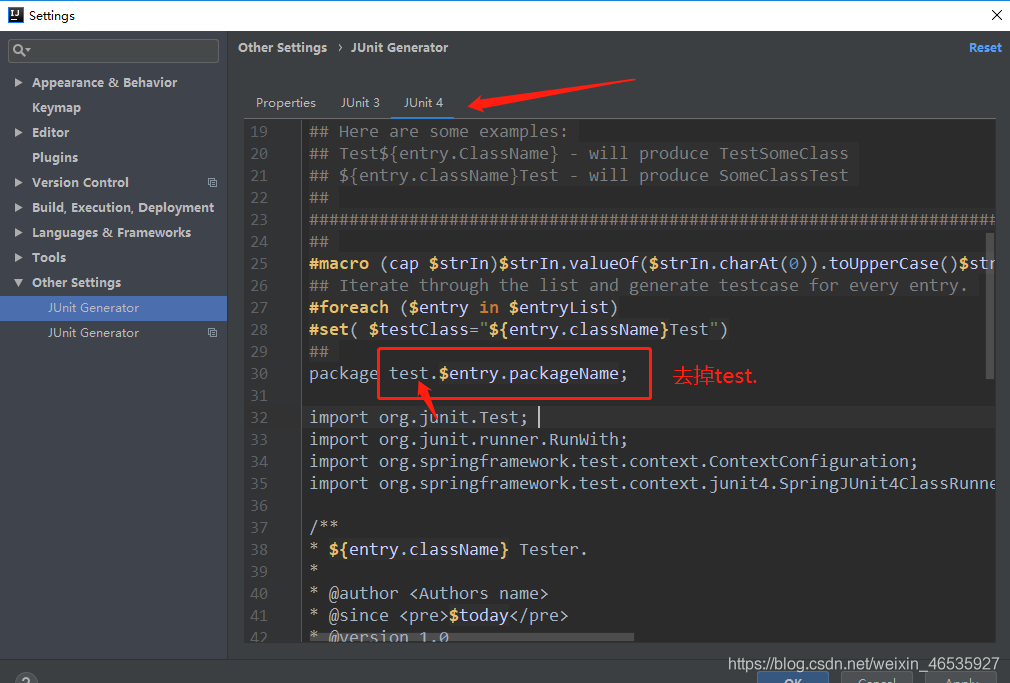Open the Plugins settings page
1010x683 pixels.
55,158
